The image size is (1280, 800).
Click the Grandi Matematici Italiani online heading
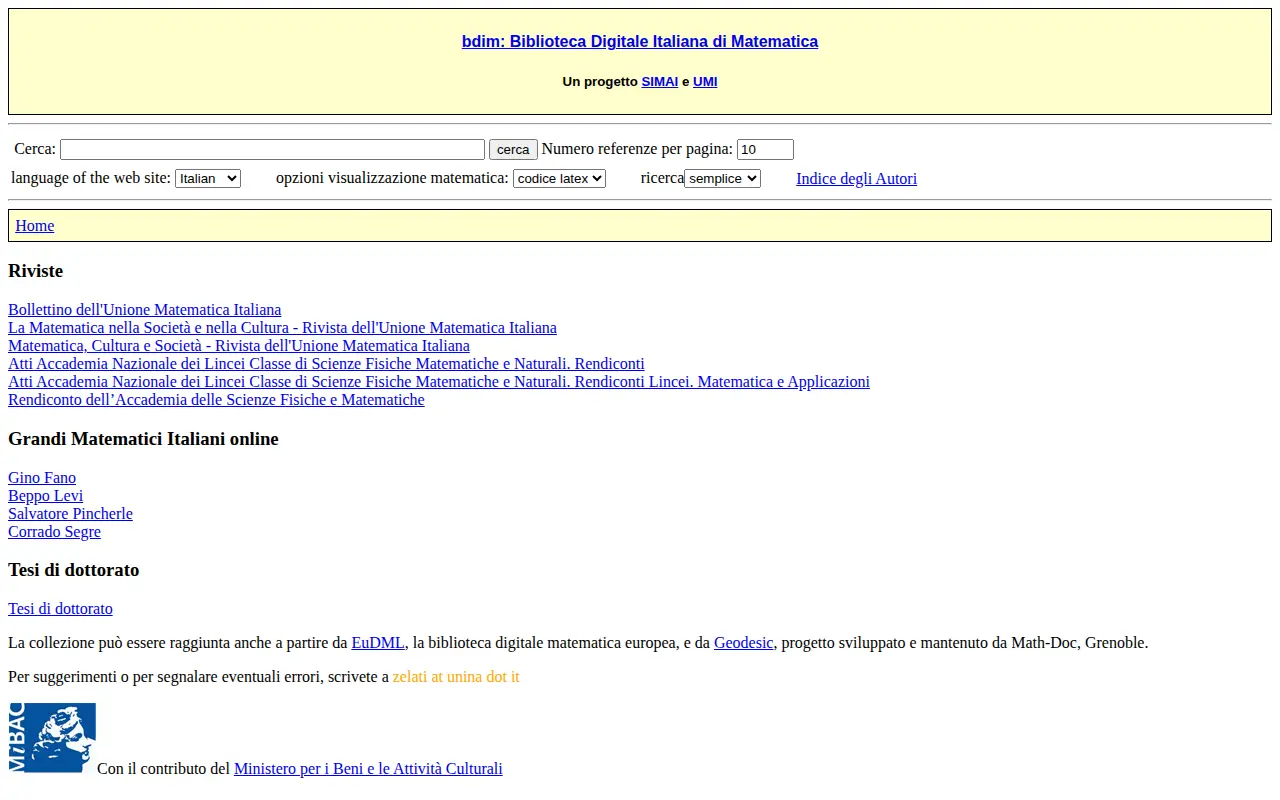click(x=143, y=439)
